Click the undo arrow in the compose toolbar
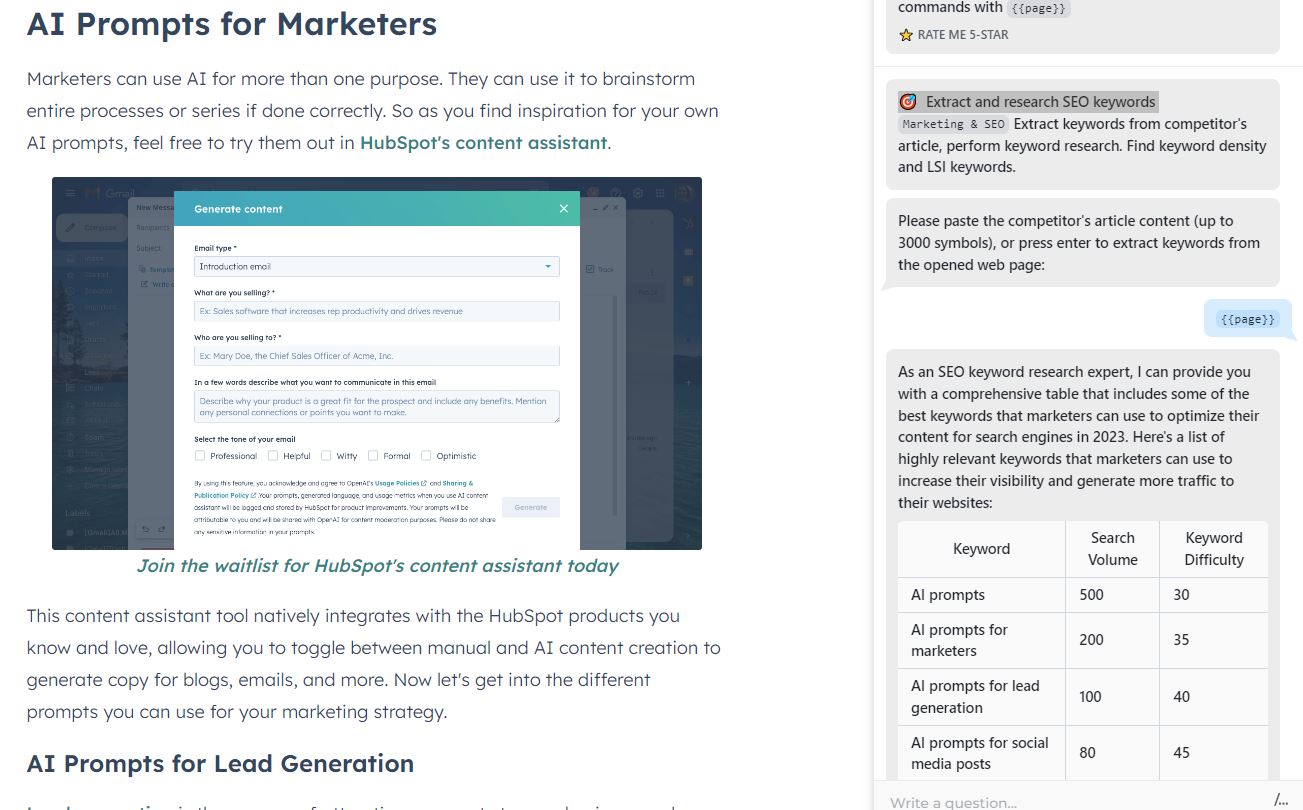Screen dimensions: 1303x810 (x=145, y=528)
